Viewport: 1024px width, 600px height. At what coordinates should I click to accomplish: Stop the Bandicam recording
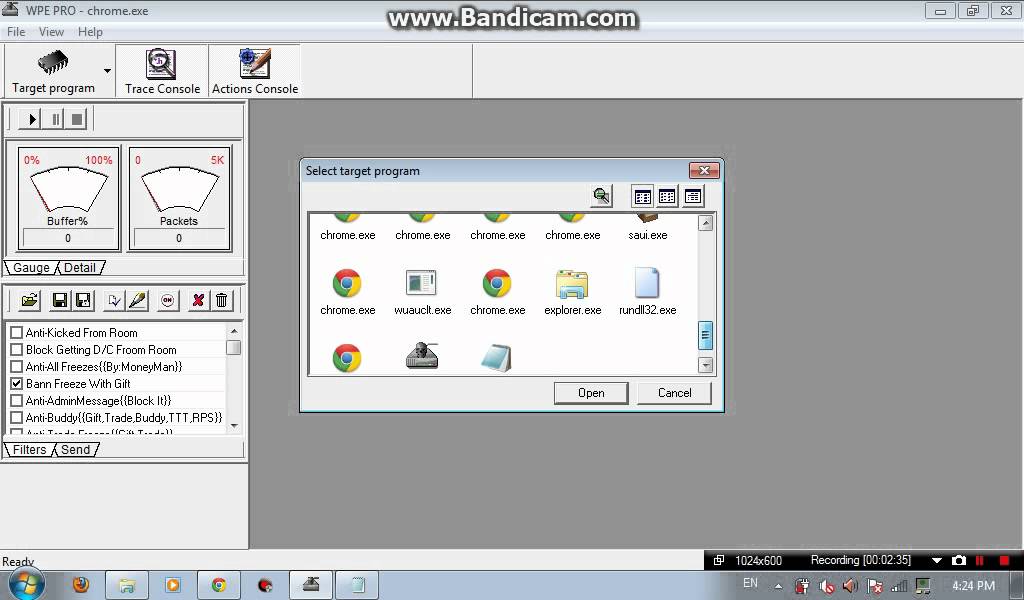pos(1004,560)
